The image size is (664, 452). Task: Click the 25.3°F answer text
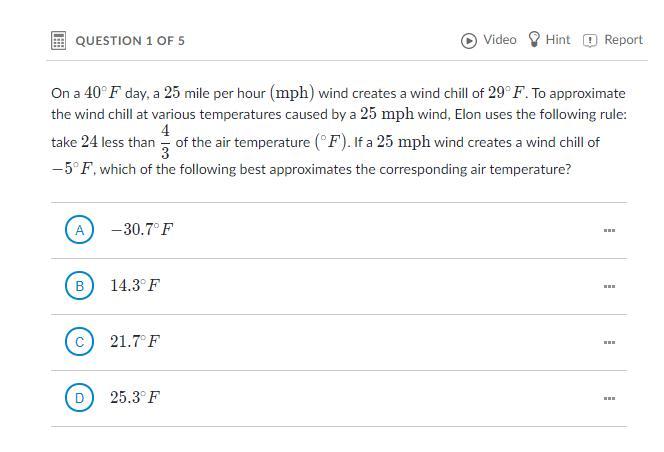pos(135,397)
